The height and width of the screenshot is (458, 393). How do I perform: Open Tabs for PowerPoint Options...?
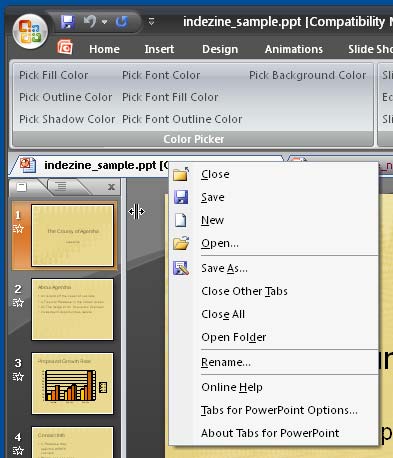coord(273,410)
